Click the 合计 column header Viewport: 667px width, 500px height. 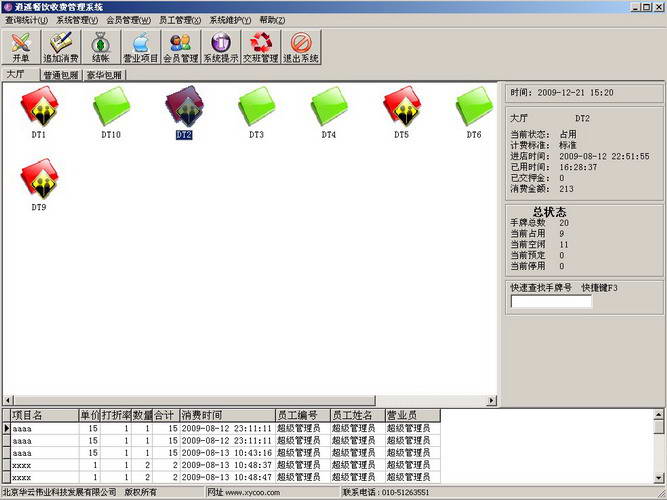coord(166,415)
